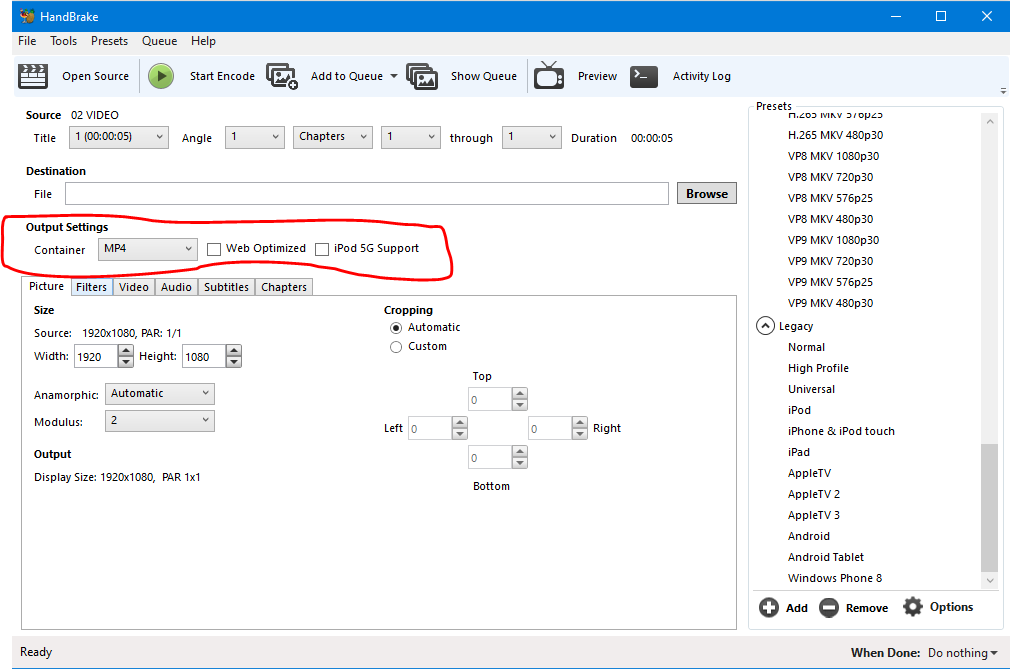Image resolution: width=1010 pixels, height=669 pixels.
Task: Select the AppleTV 3 preset
Action: pyautogui.click(x=814, y=515)
